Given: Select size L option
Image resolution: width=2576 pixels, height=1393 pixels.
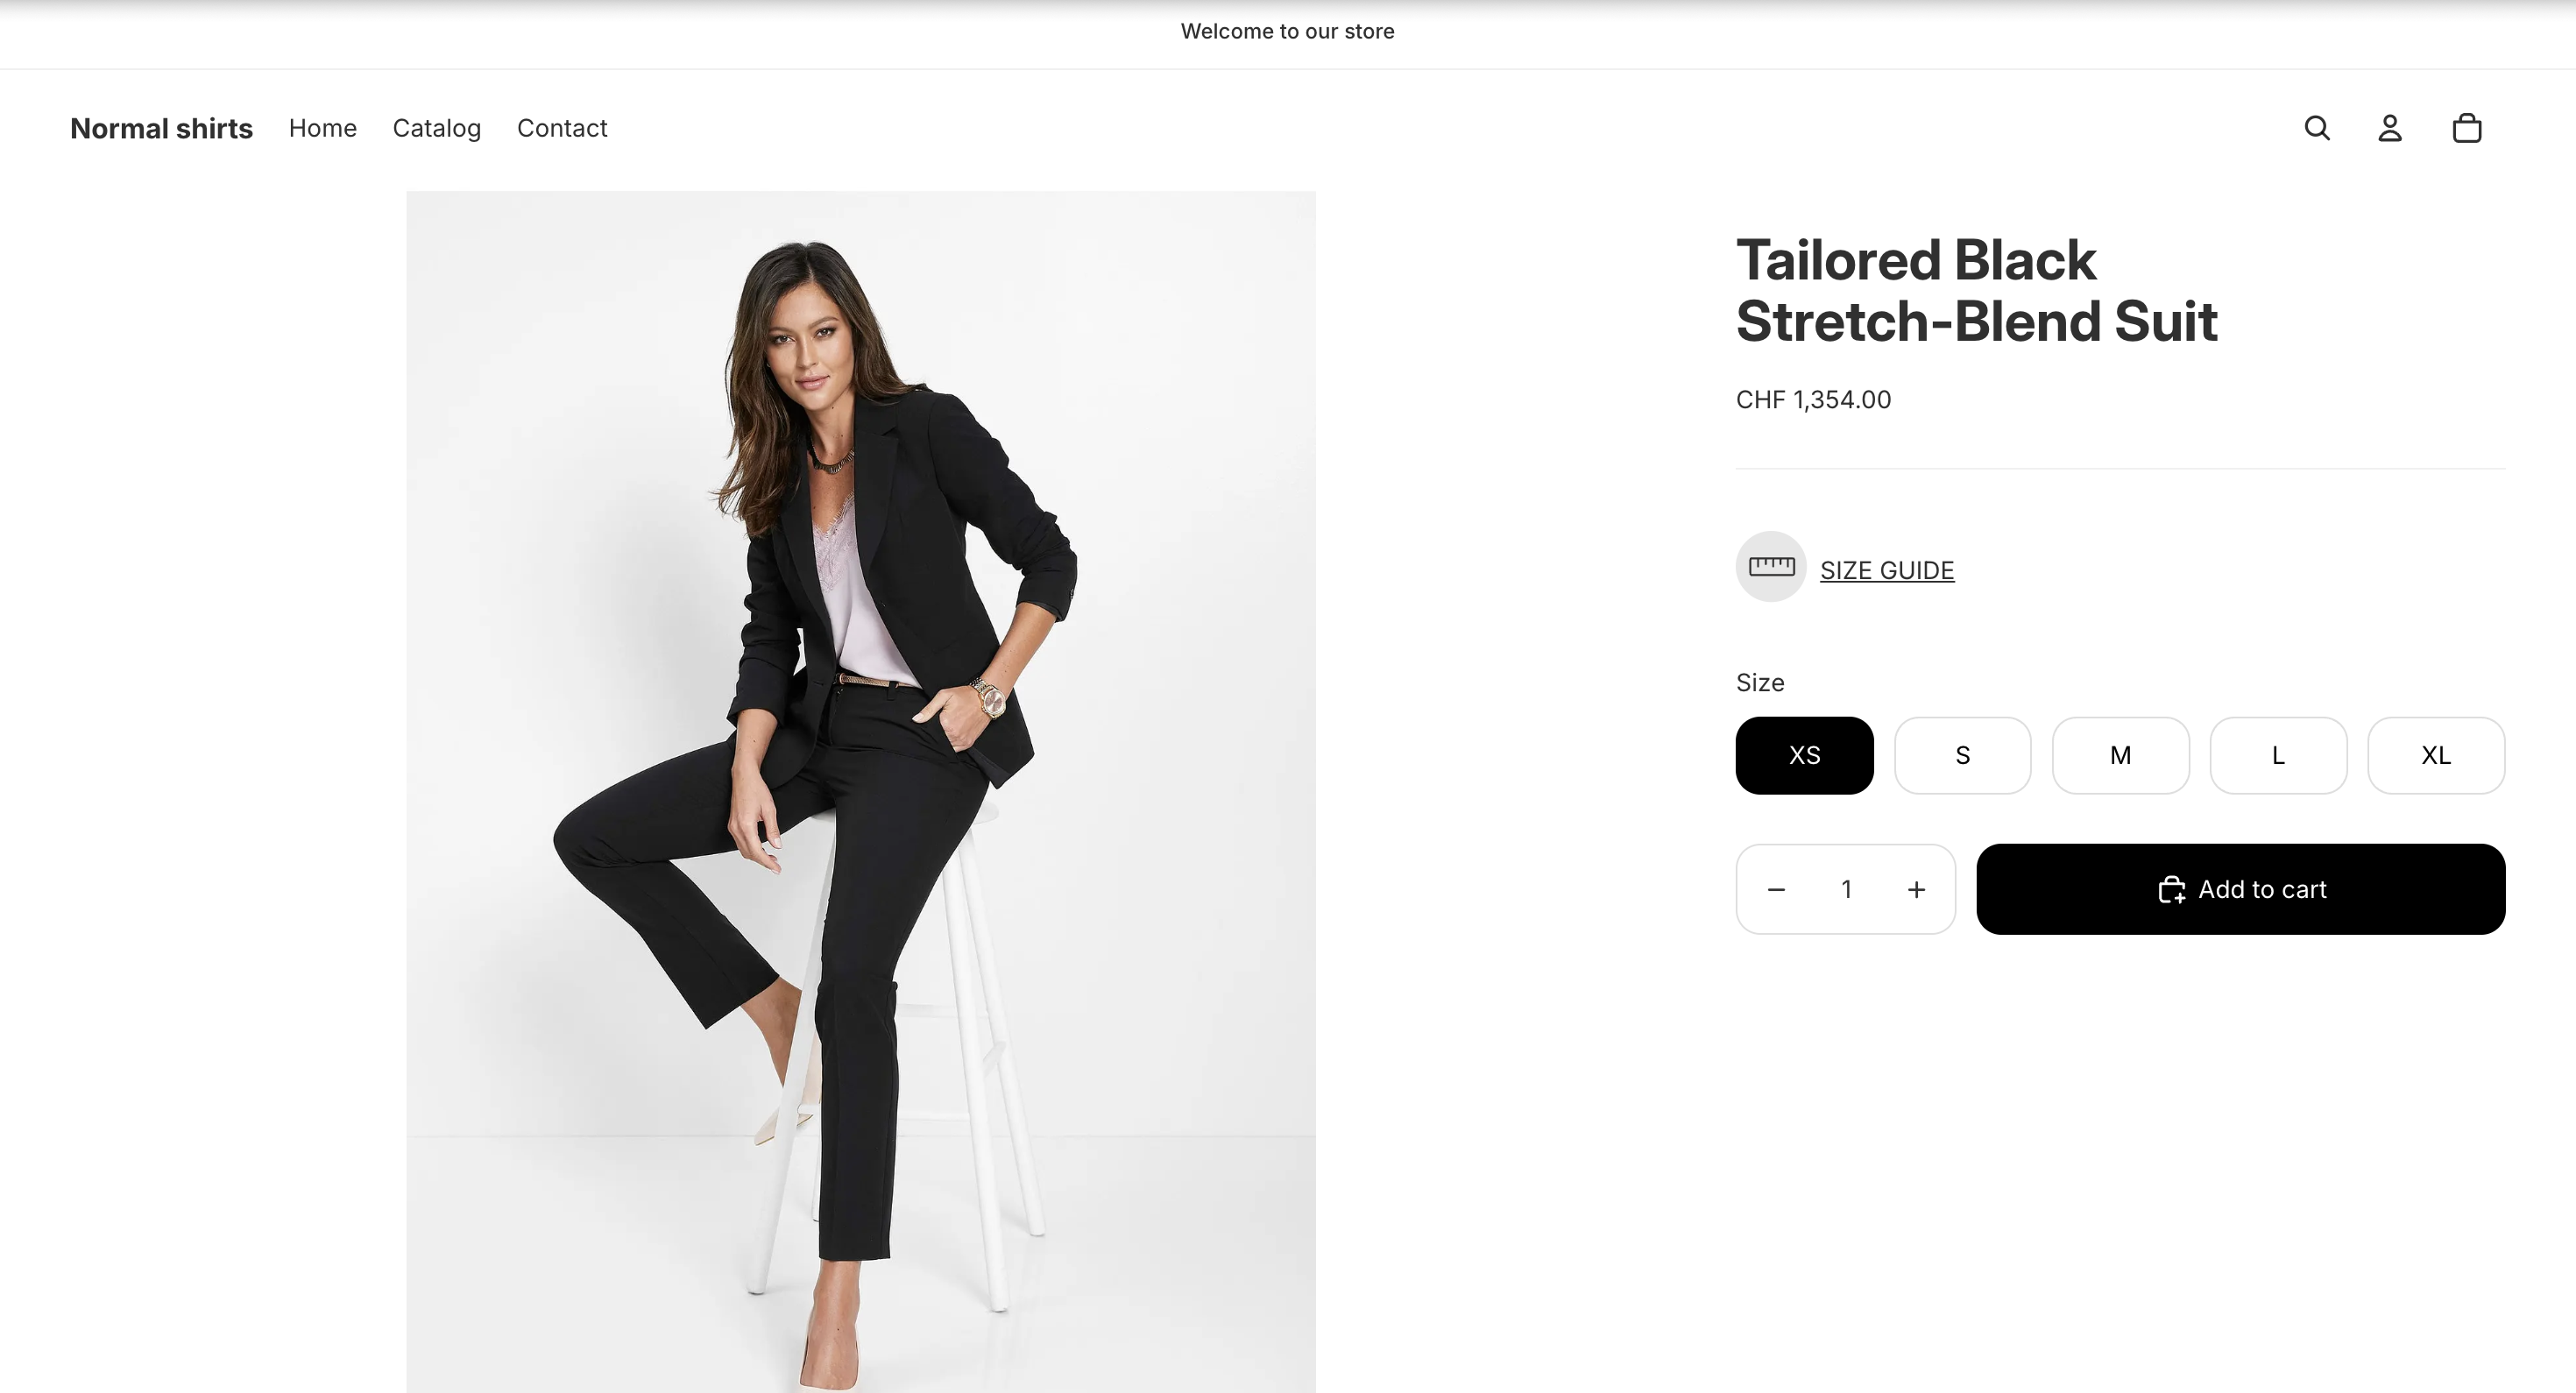Looking at the screenshot, I should [x=2278, y=755].
